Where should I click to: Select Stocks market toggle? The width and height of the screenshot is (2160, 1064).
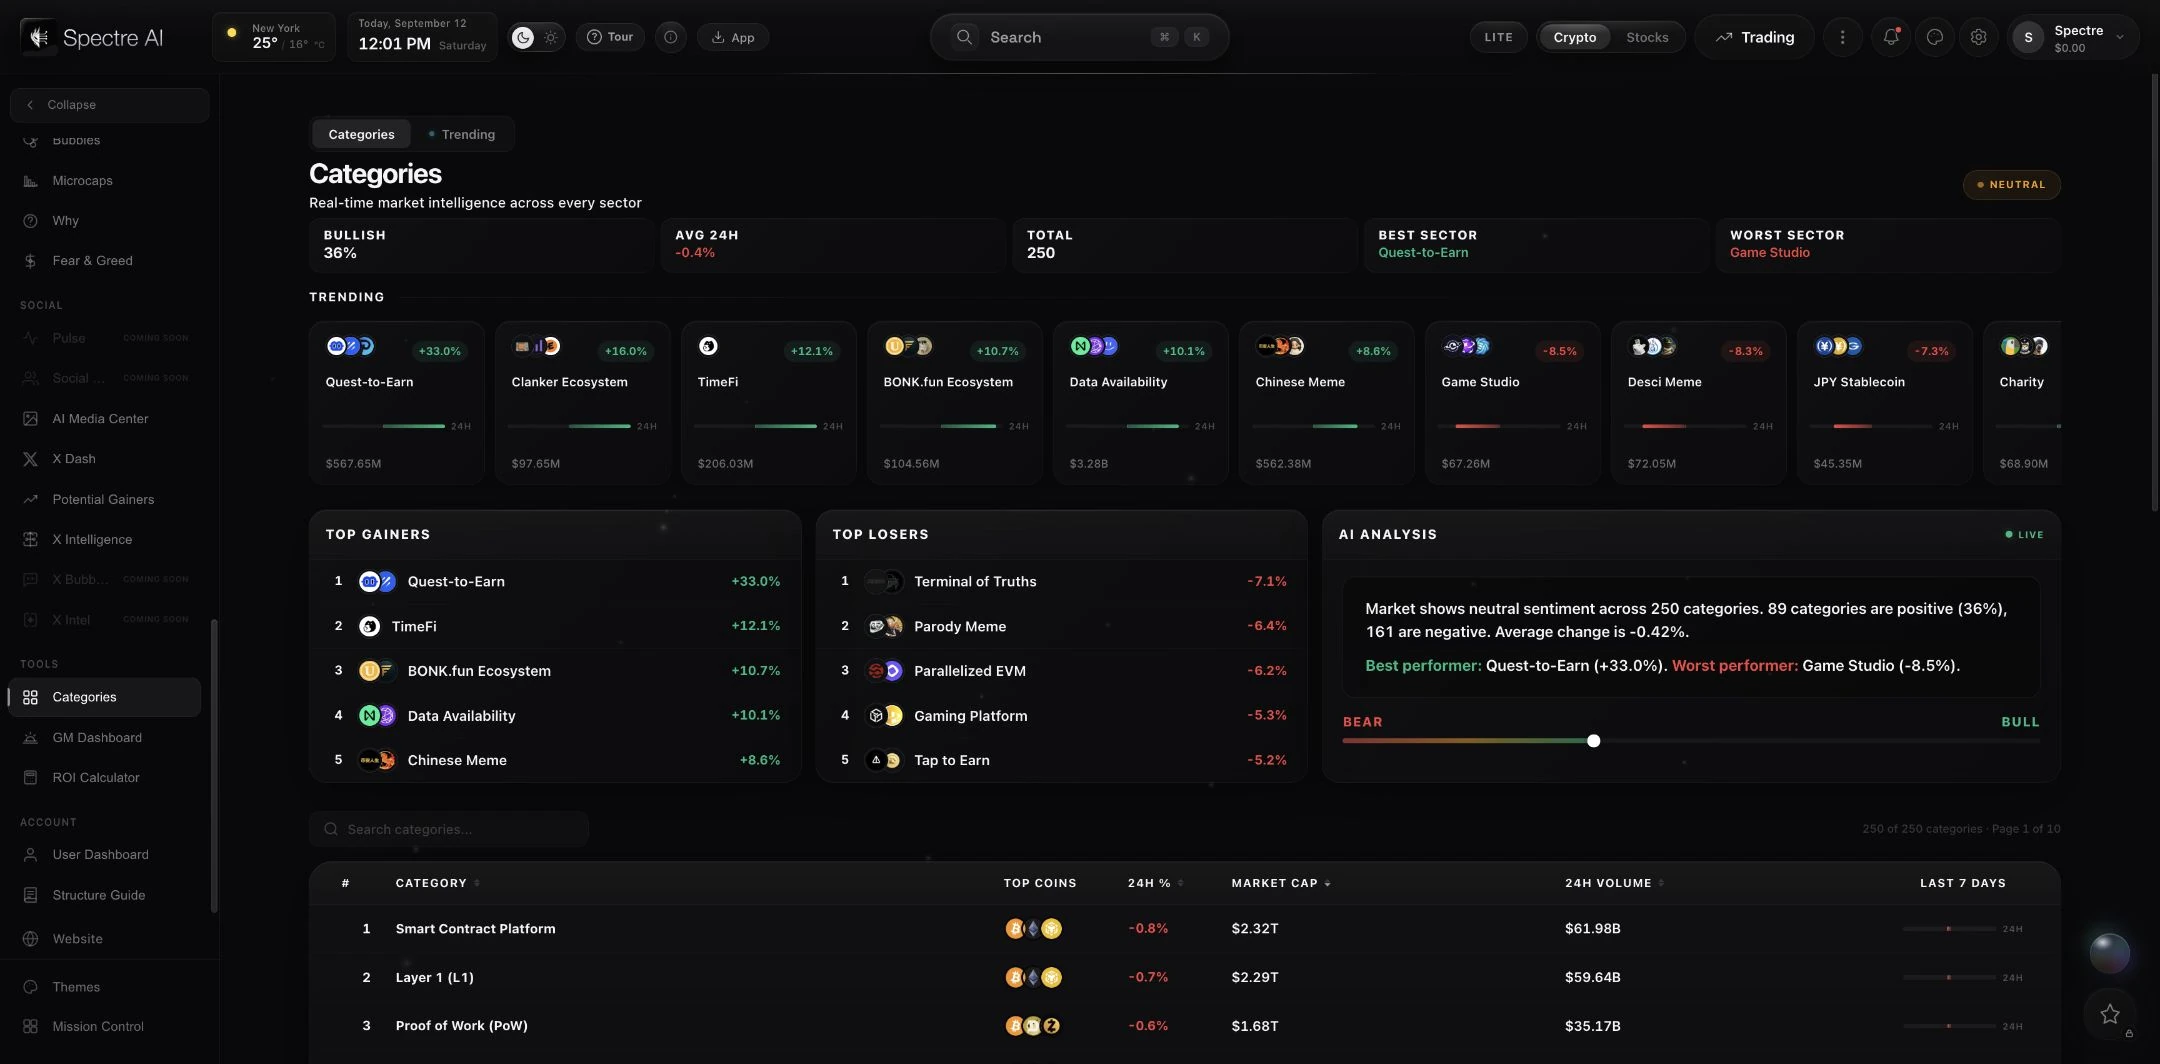pyautogui.click(x=1647, y=37)
